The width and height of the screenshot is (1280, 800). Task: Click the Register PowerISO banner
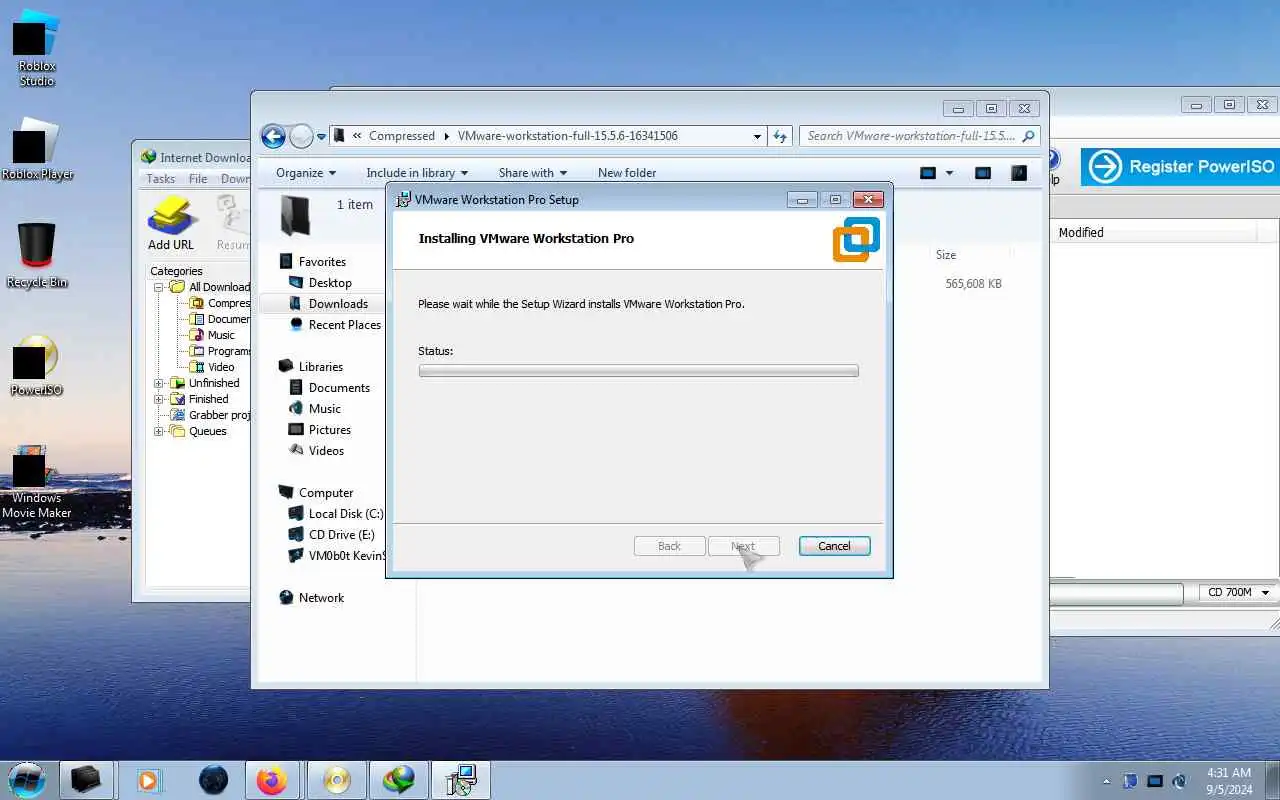pos(1180,167)
